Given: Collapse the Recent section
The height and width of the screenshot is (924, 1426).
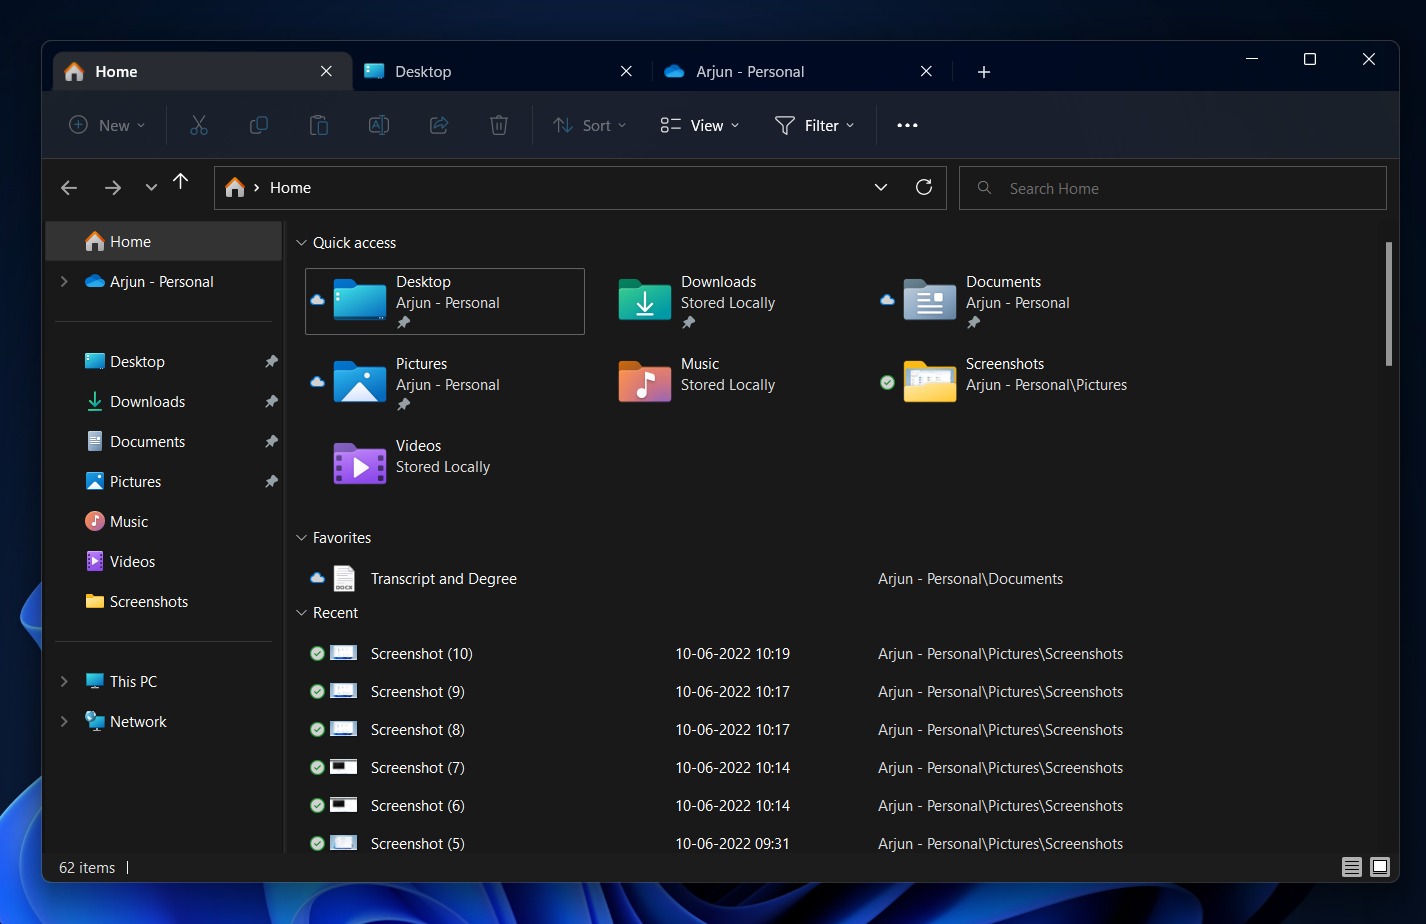Looking at the screenshot, I should pyautogui.click(x=302, y=612).
